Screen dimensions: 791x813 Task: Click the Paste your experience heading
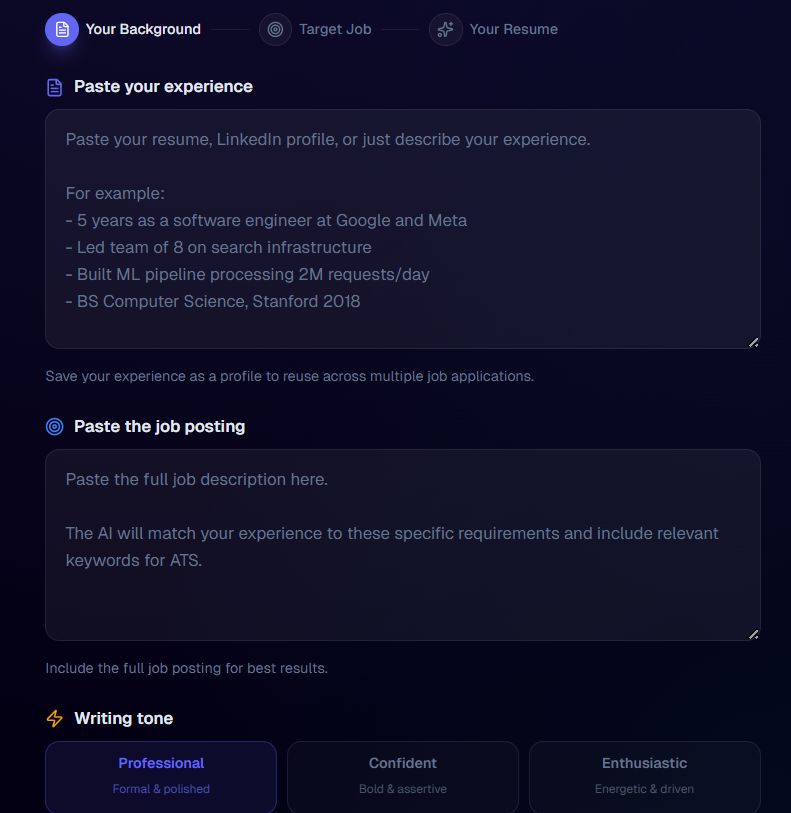pyautogui.click(x=163, y=87)
